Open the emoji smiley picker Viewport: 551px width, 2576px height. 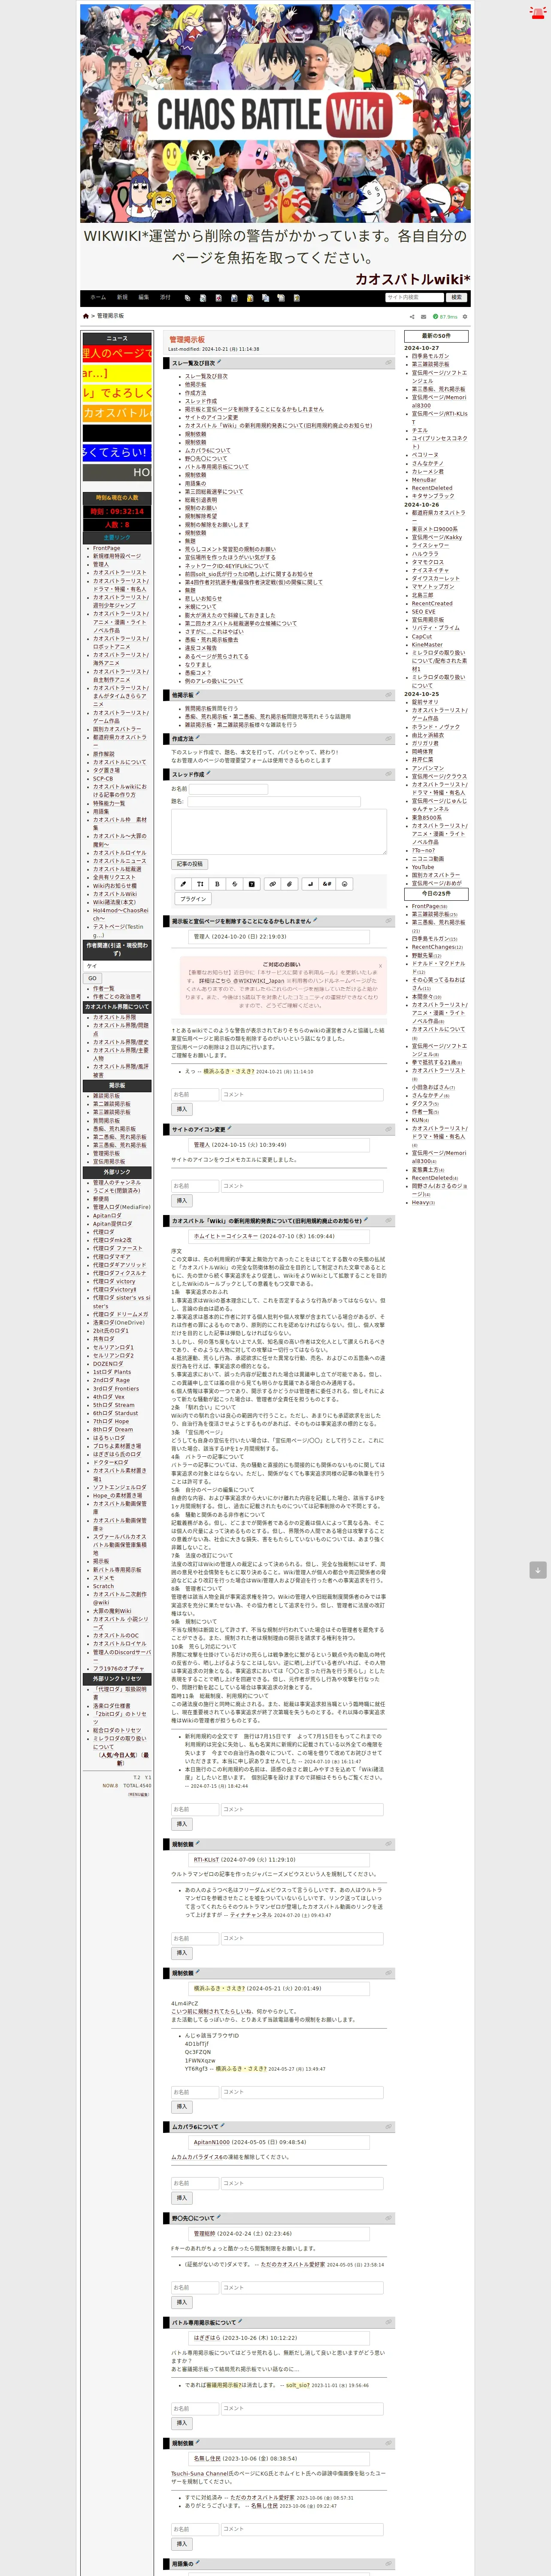[x=344, y=884]
